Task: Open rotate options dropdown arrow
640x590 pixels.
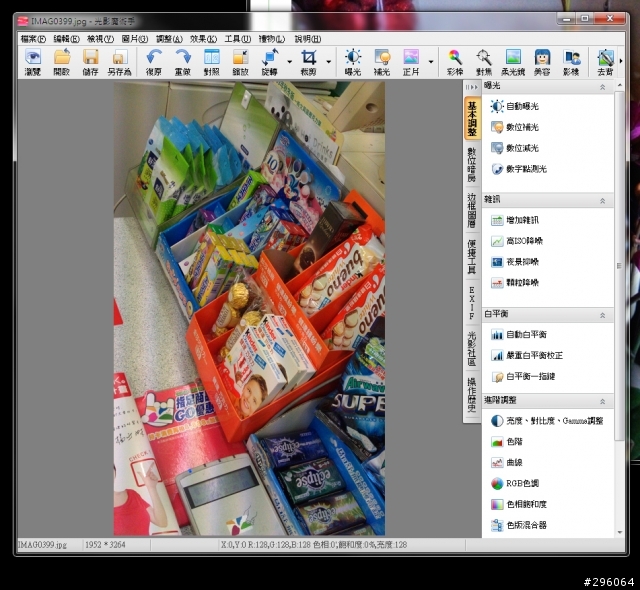Action: pyautogui.click(x=289, y=62)
